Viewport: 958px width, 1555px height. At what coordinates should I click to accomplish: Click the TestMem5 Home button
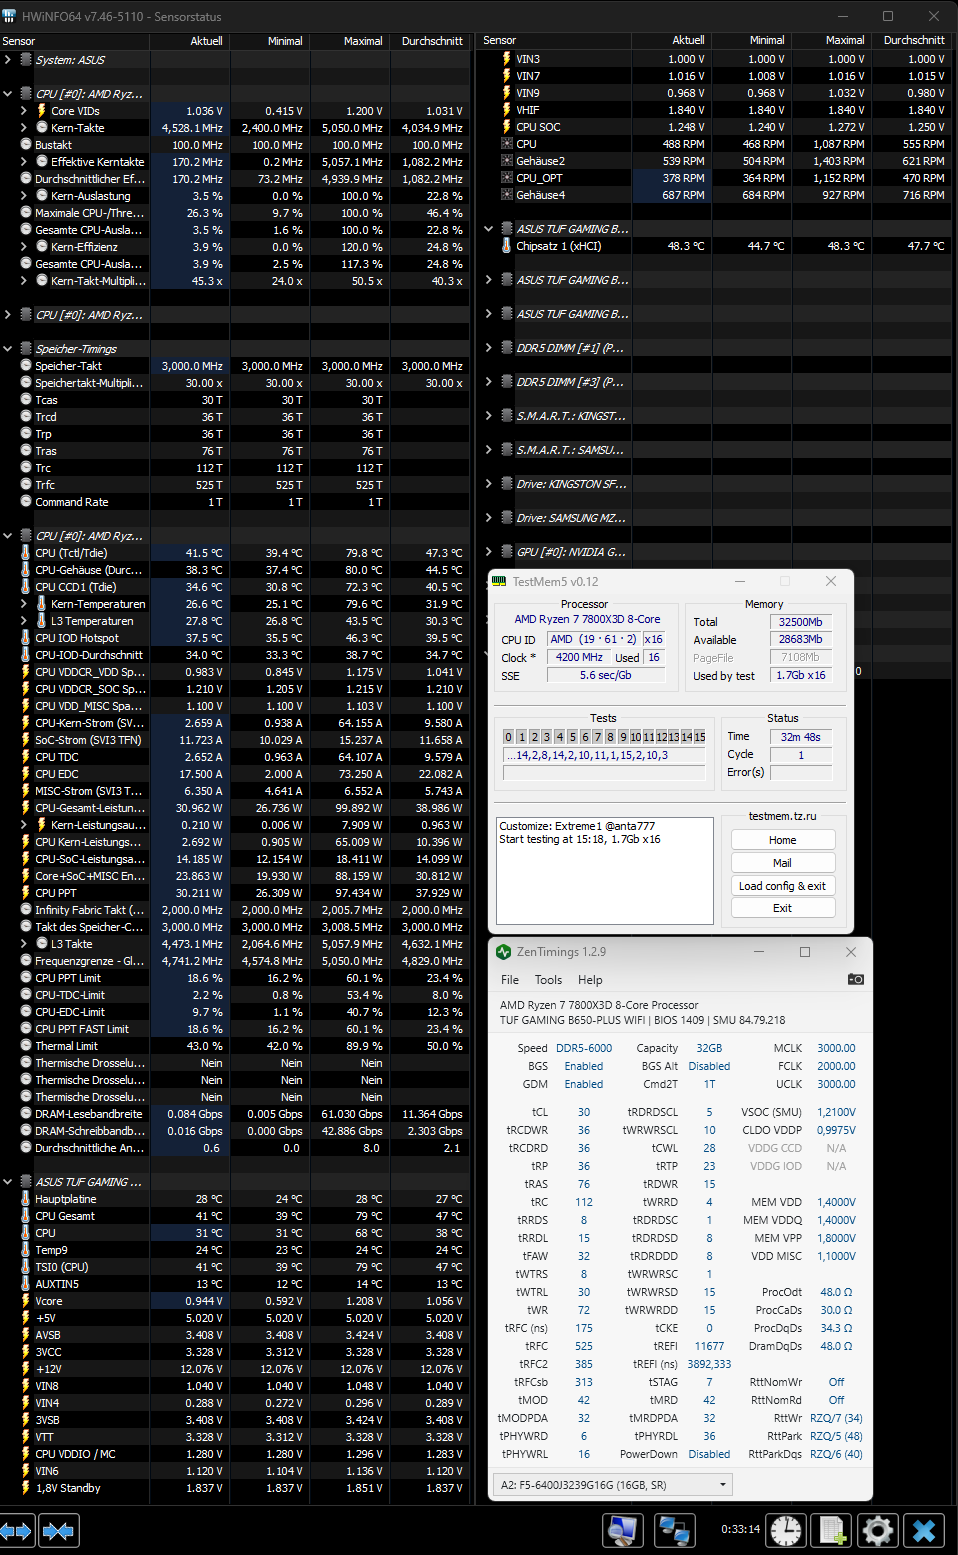(x=783, y=840)
